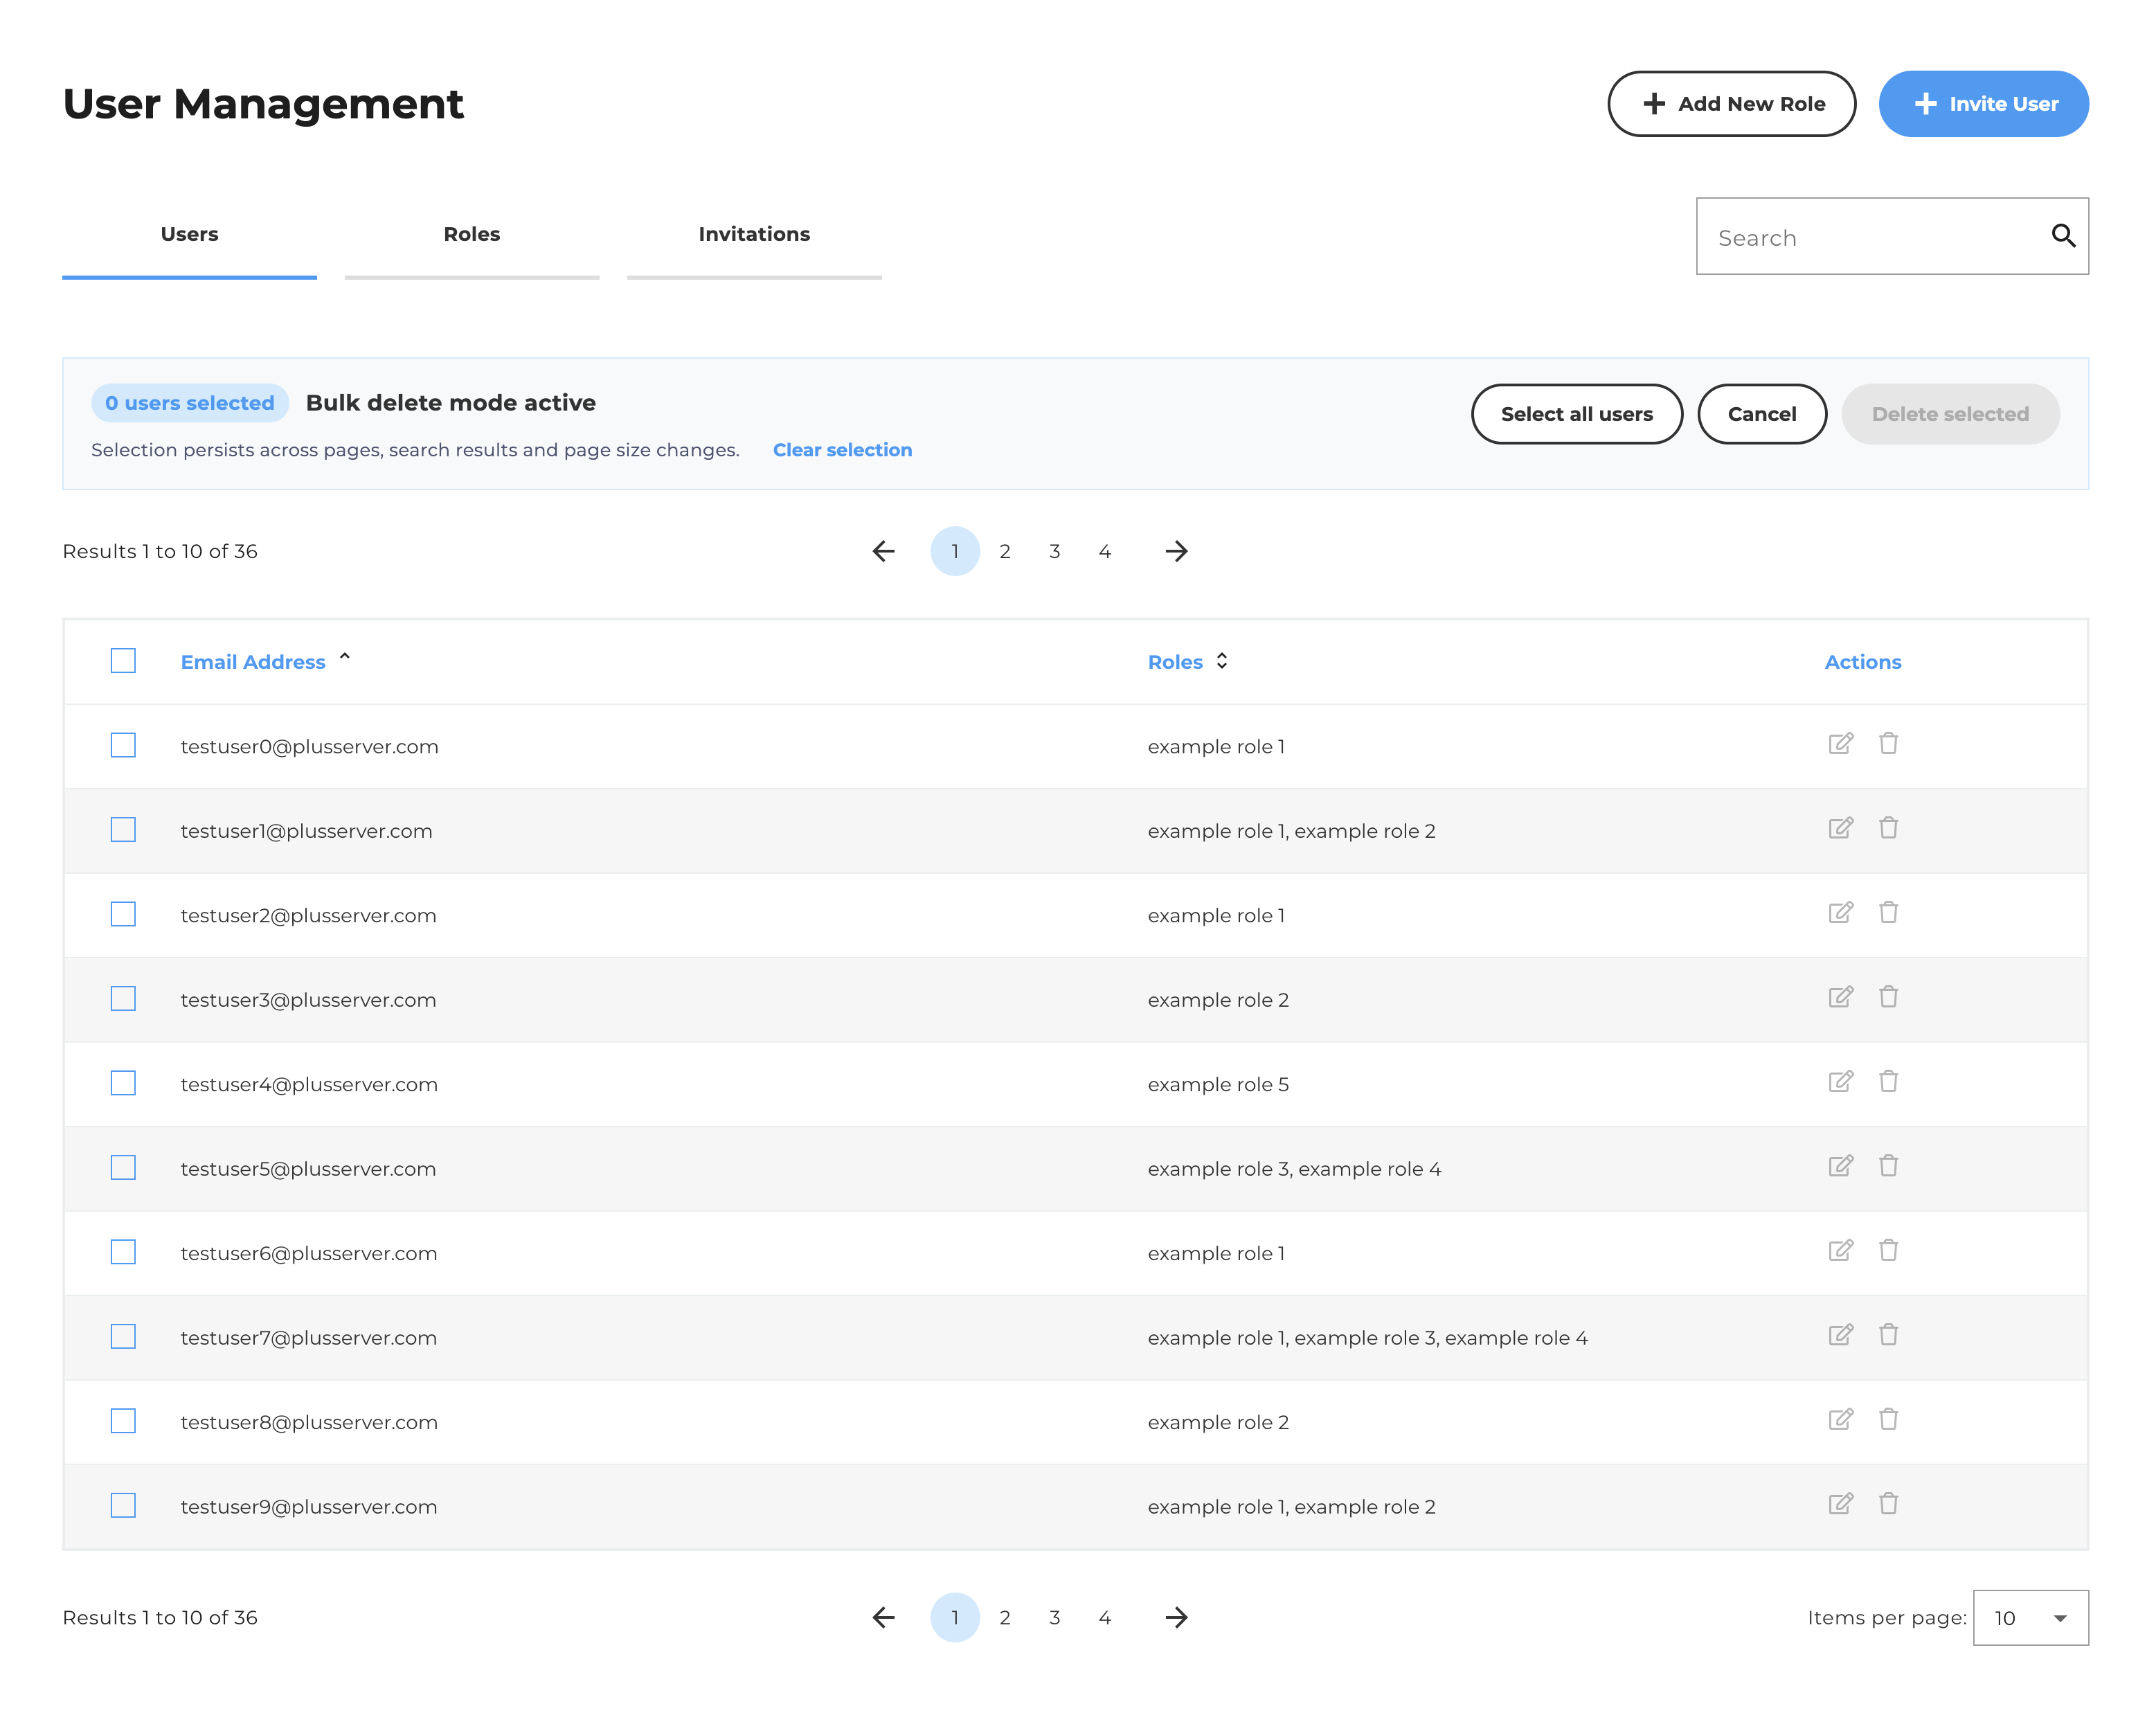Open edit icon for testuser1@plusserver.com
Viewport: 2156px width, 1713px height.
[x=1840, y=828]
